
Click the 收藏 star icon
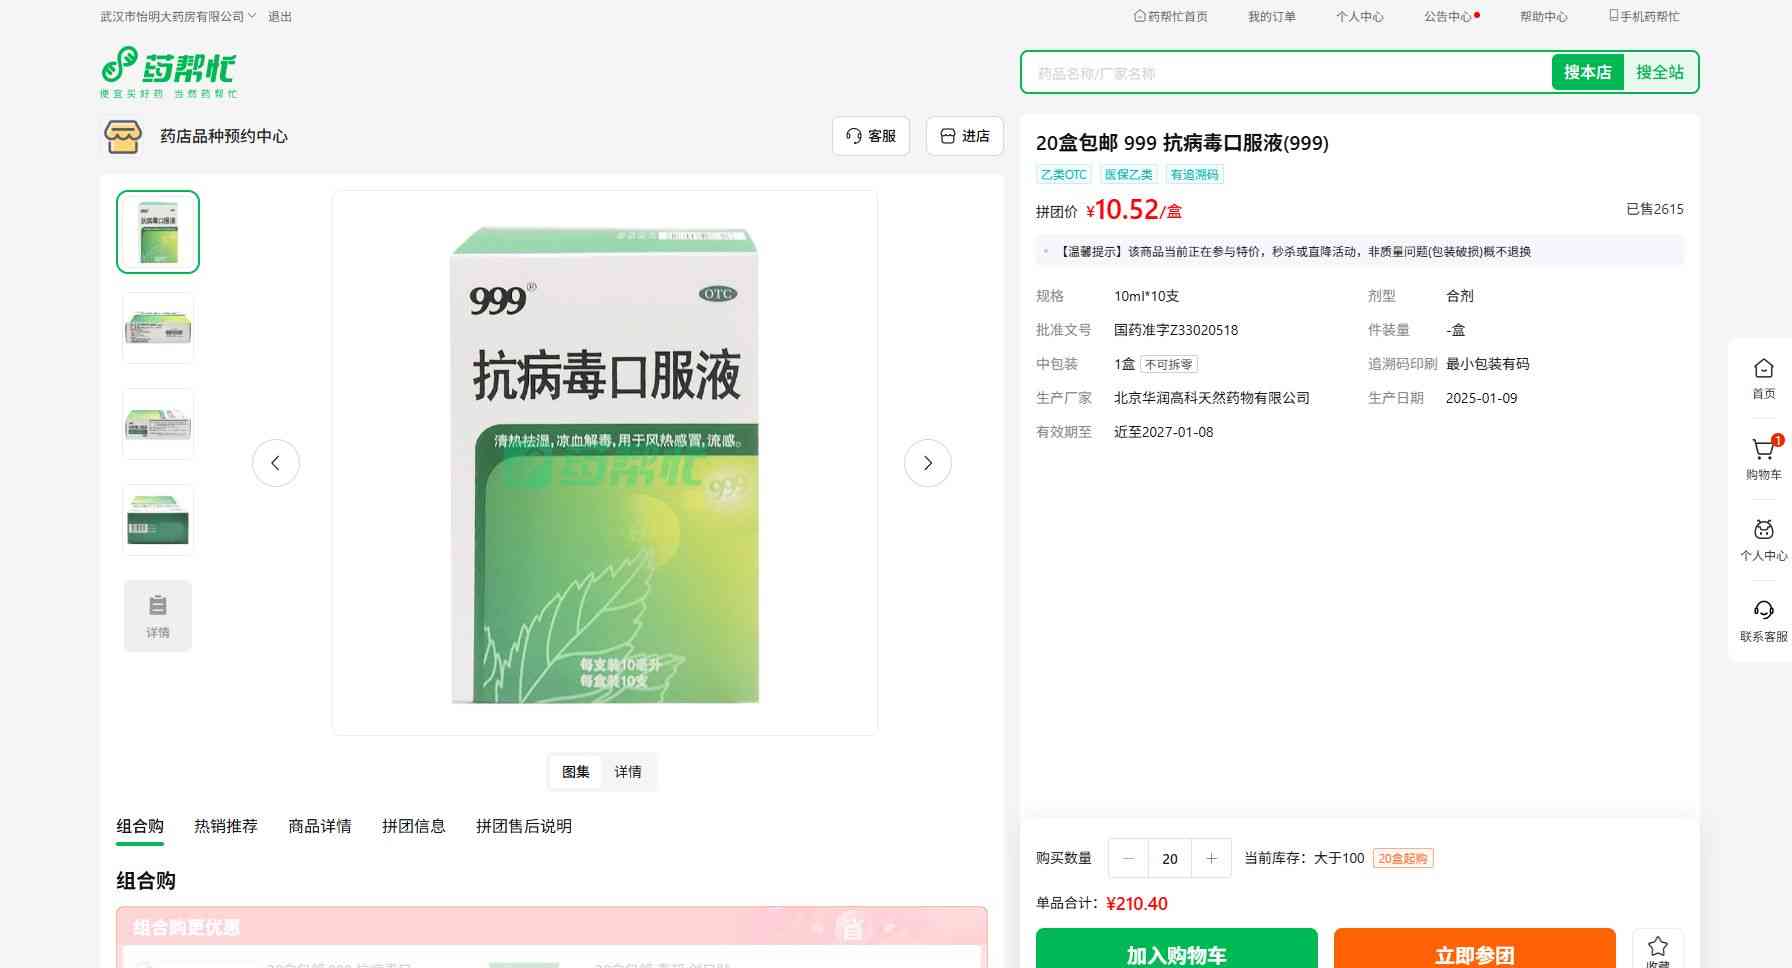[1657, 948]
